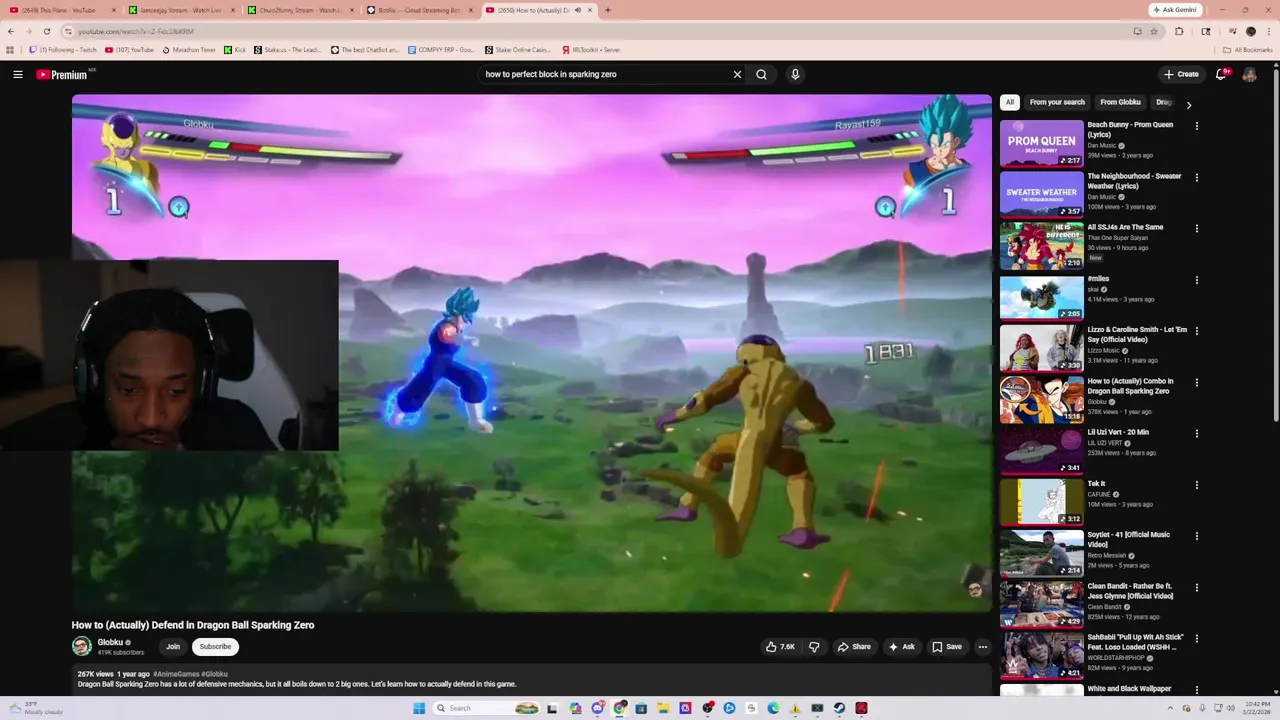Click the Chrome address bar URL

(x=136, y=31)
